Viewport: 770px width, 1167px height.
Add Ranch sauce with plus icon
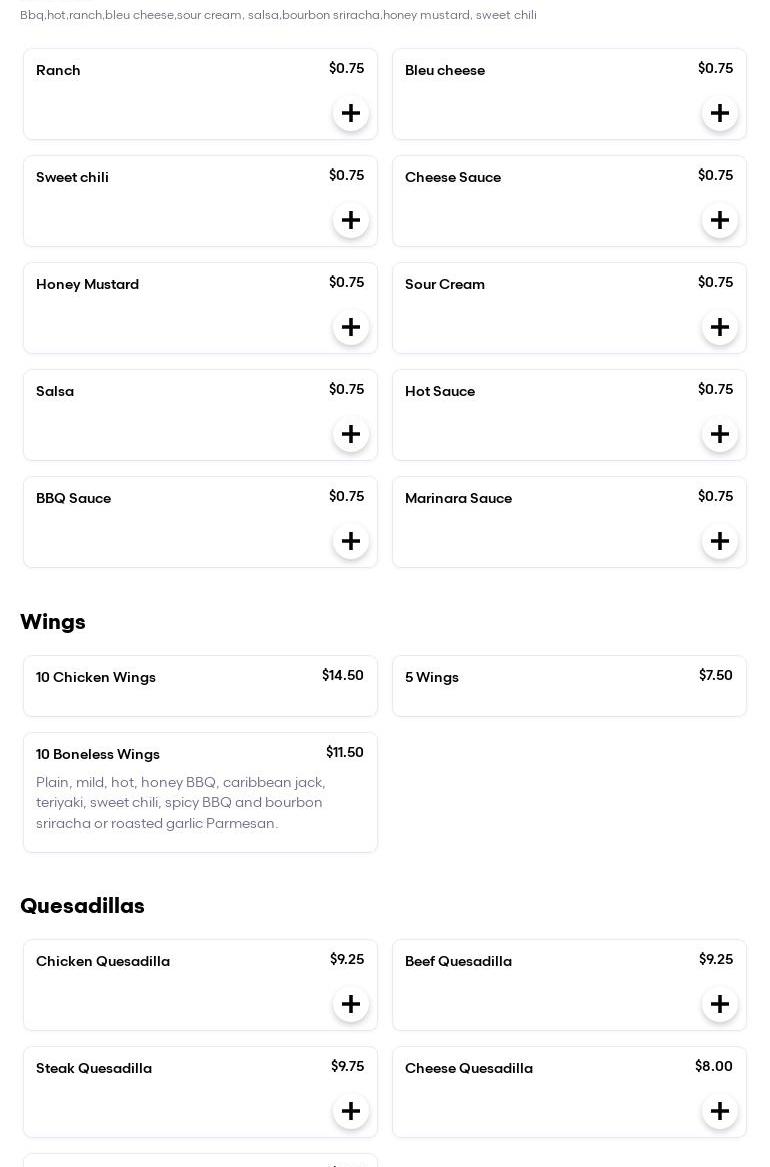351,113
